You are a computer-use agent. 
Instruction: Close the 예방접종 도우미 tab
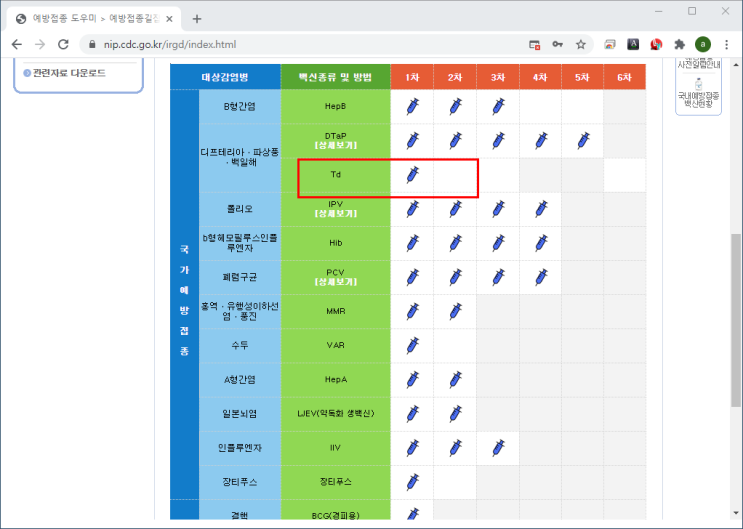point(169,19)
